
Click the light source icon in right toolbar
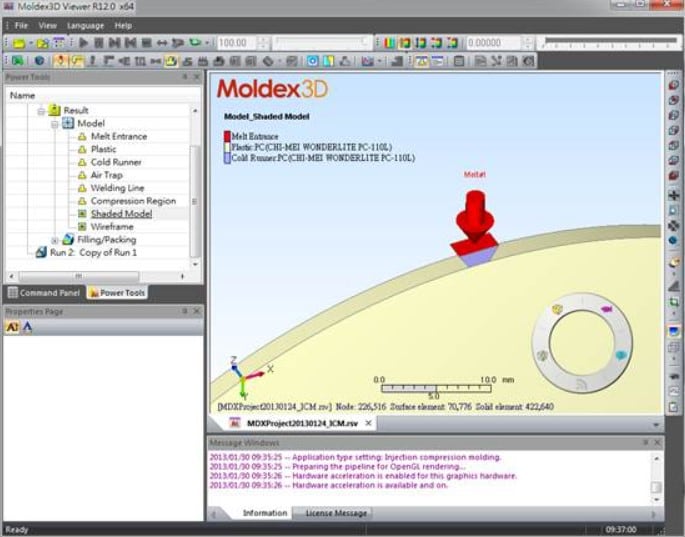(674, 262)
